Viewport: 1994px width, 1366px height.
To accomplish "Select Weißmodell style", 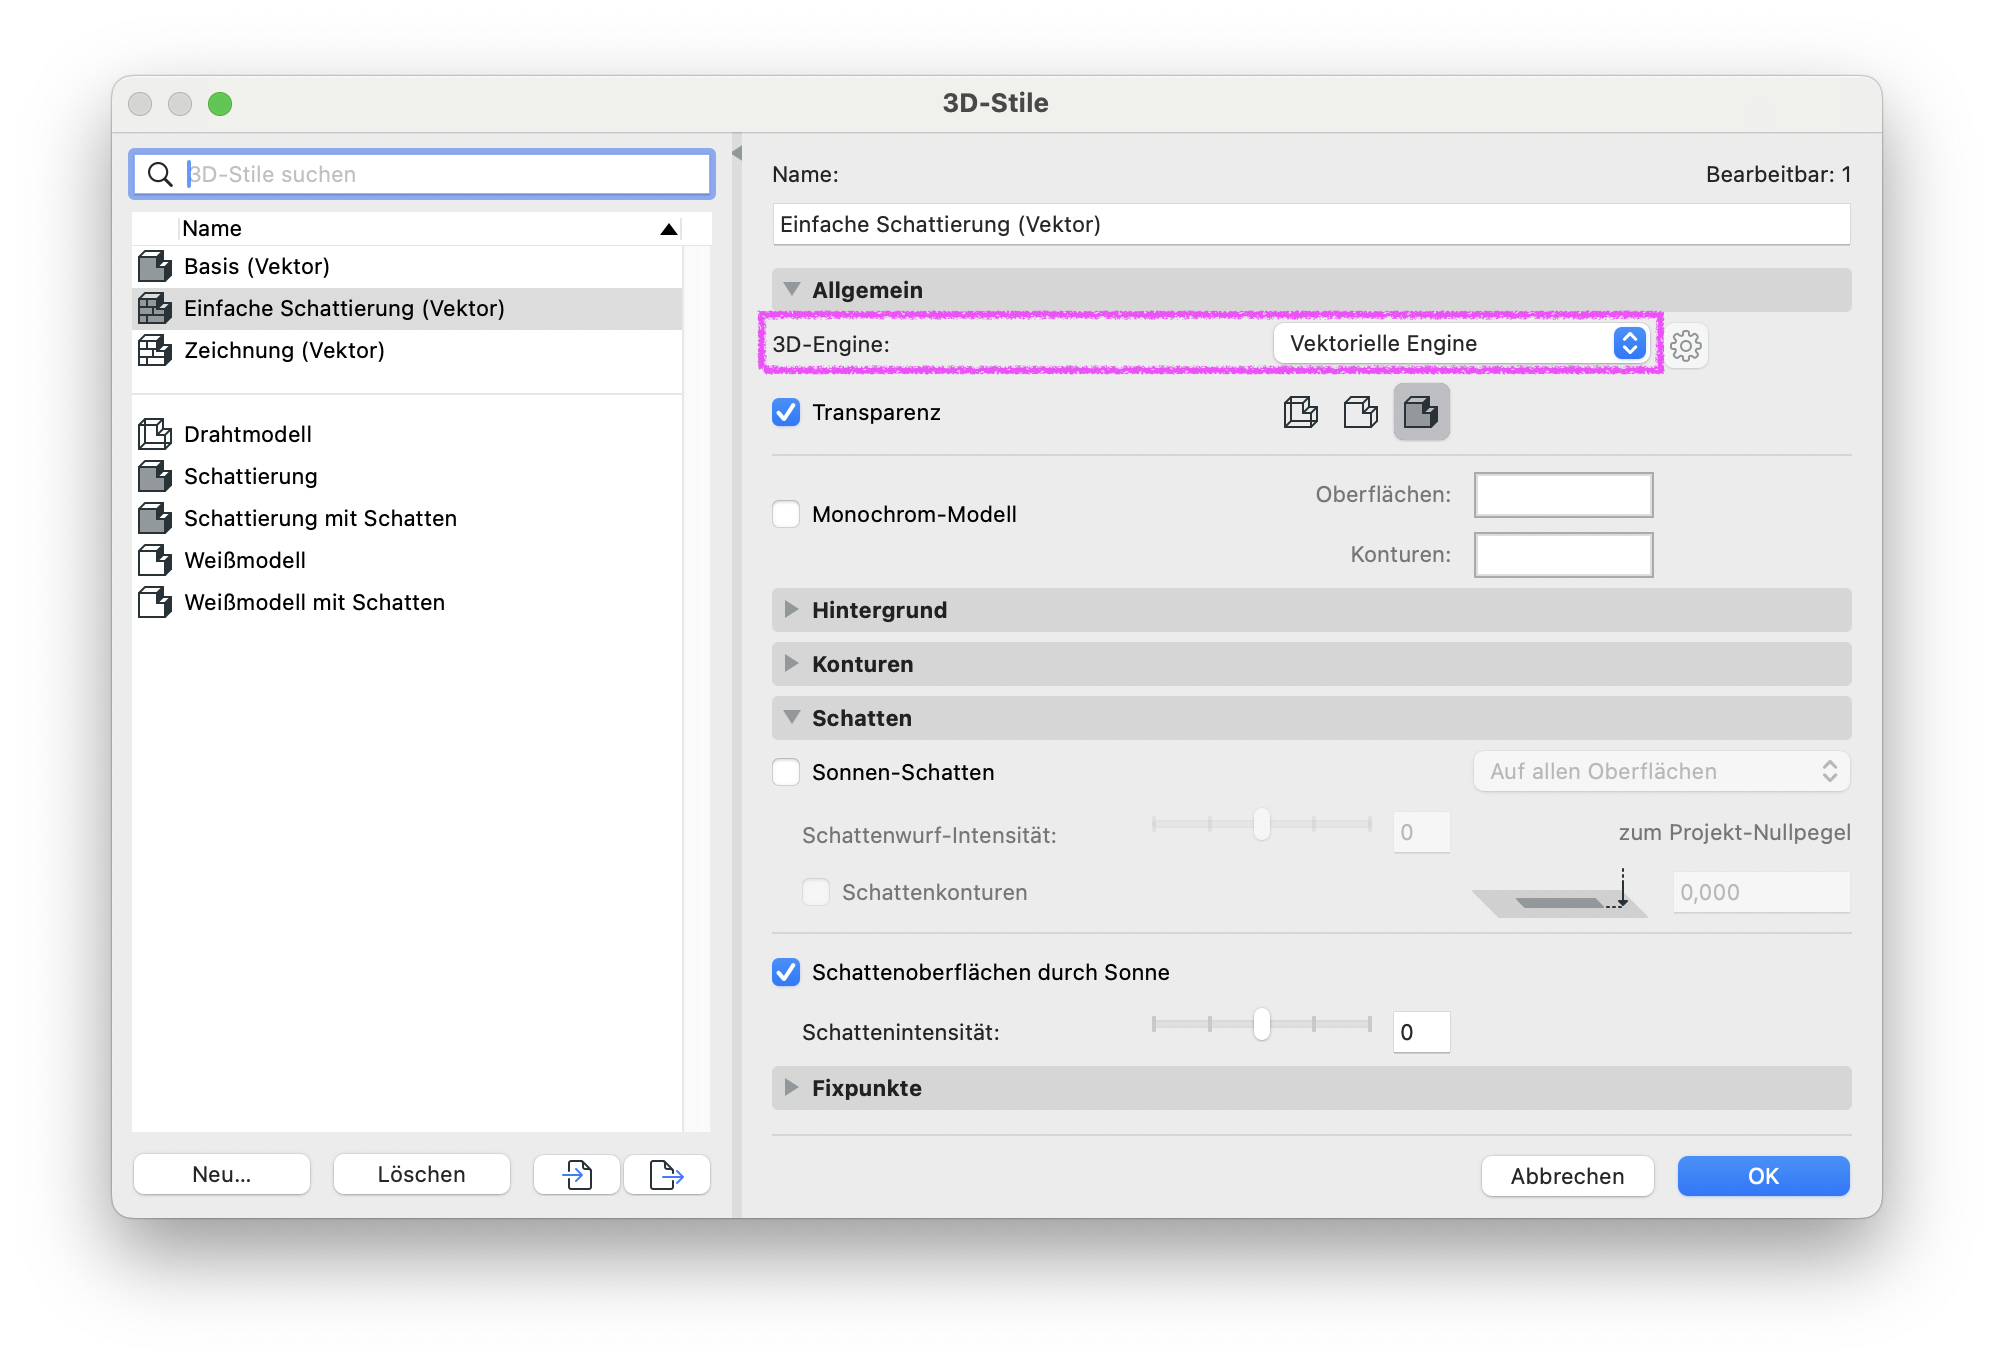I will click(x=407, y=560).
